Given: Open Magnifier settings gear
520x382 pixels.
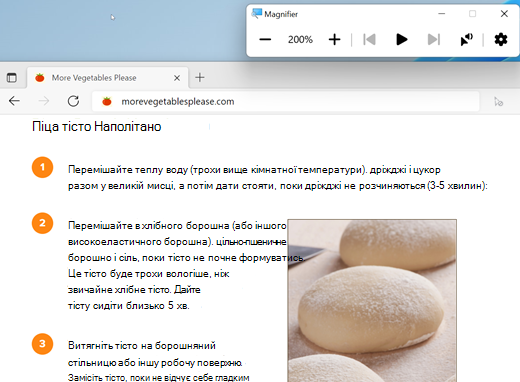Looking at the screenshot, I should tap(501, 39).
